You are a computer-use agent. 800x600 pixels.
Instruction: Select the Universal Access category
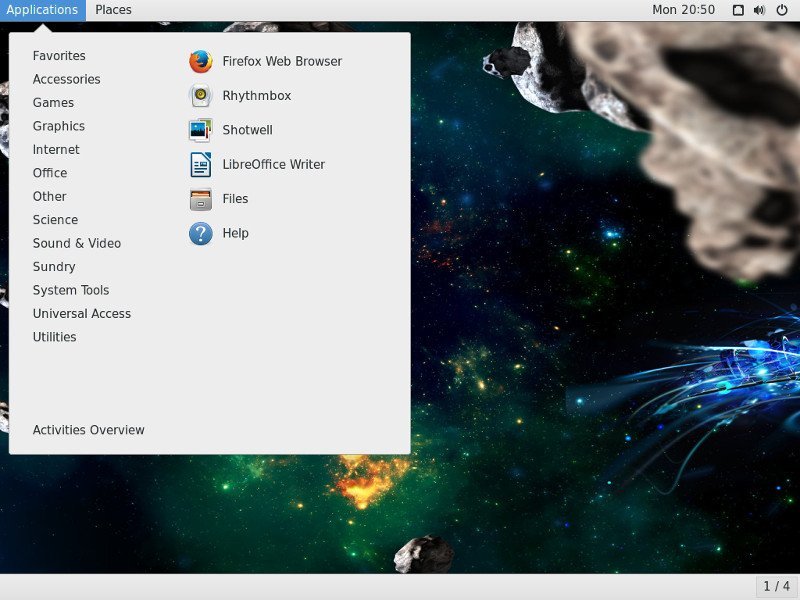point(82,314)
